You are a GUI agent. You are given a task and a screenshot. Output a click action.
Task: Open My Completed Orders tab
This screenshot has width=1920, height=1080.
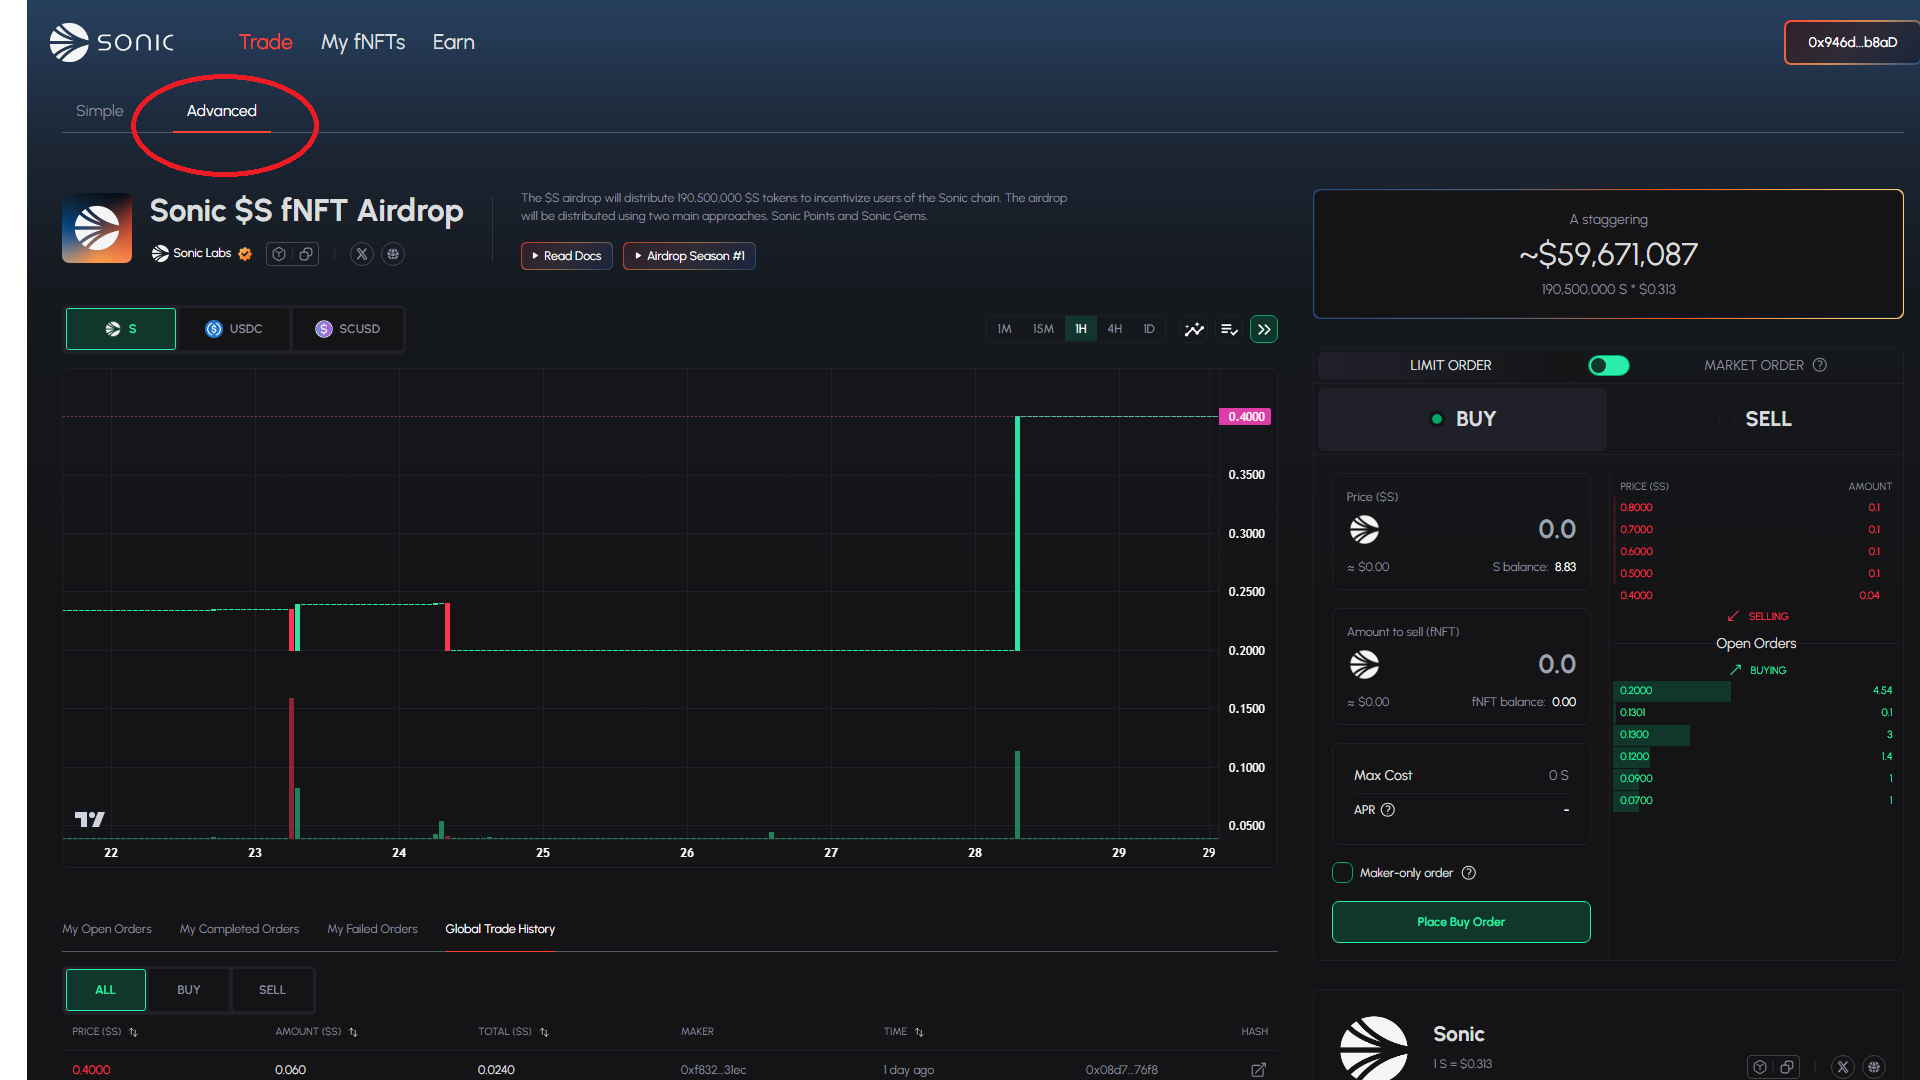[239, 929]
